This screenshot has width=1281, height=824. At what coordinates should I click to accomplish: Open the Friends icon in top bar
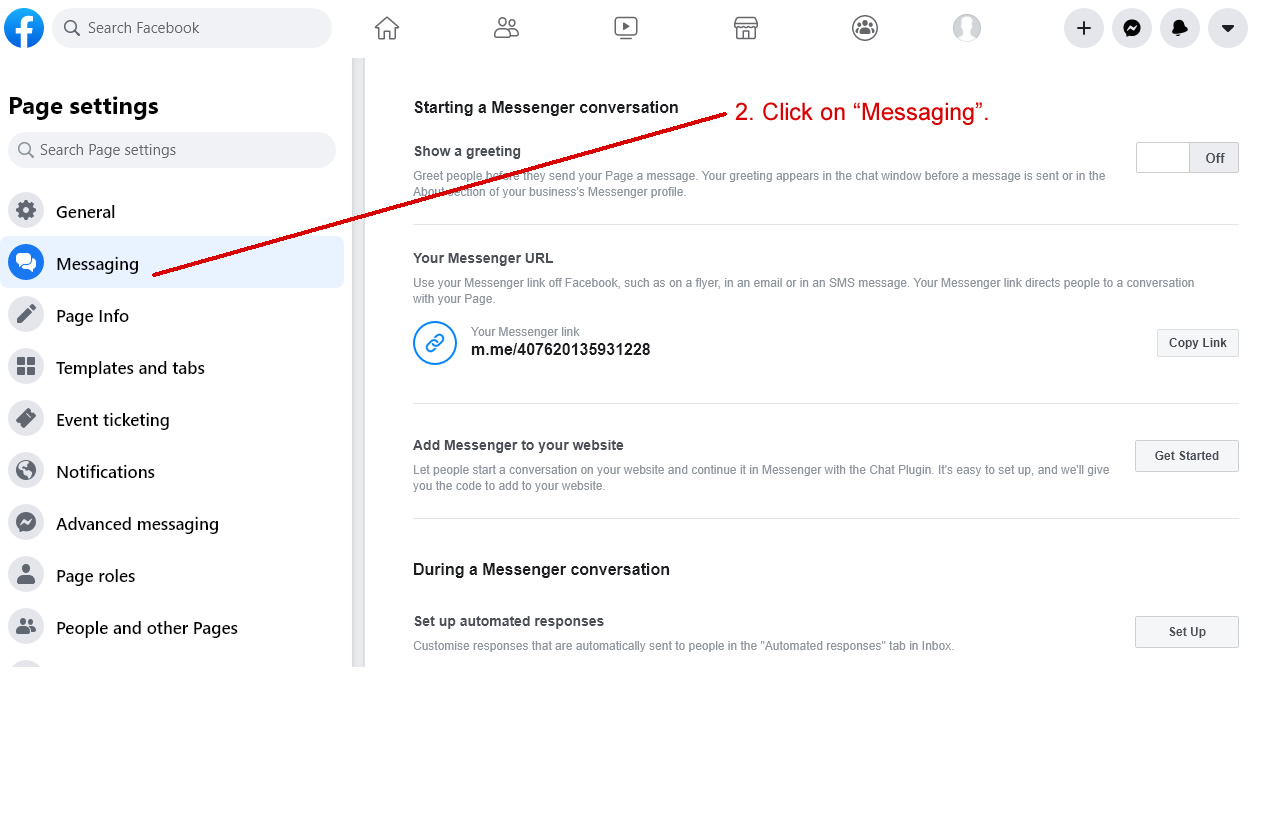[x=506, y=28]
